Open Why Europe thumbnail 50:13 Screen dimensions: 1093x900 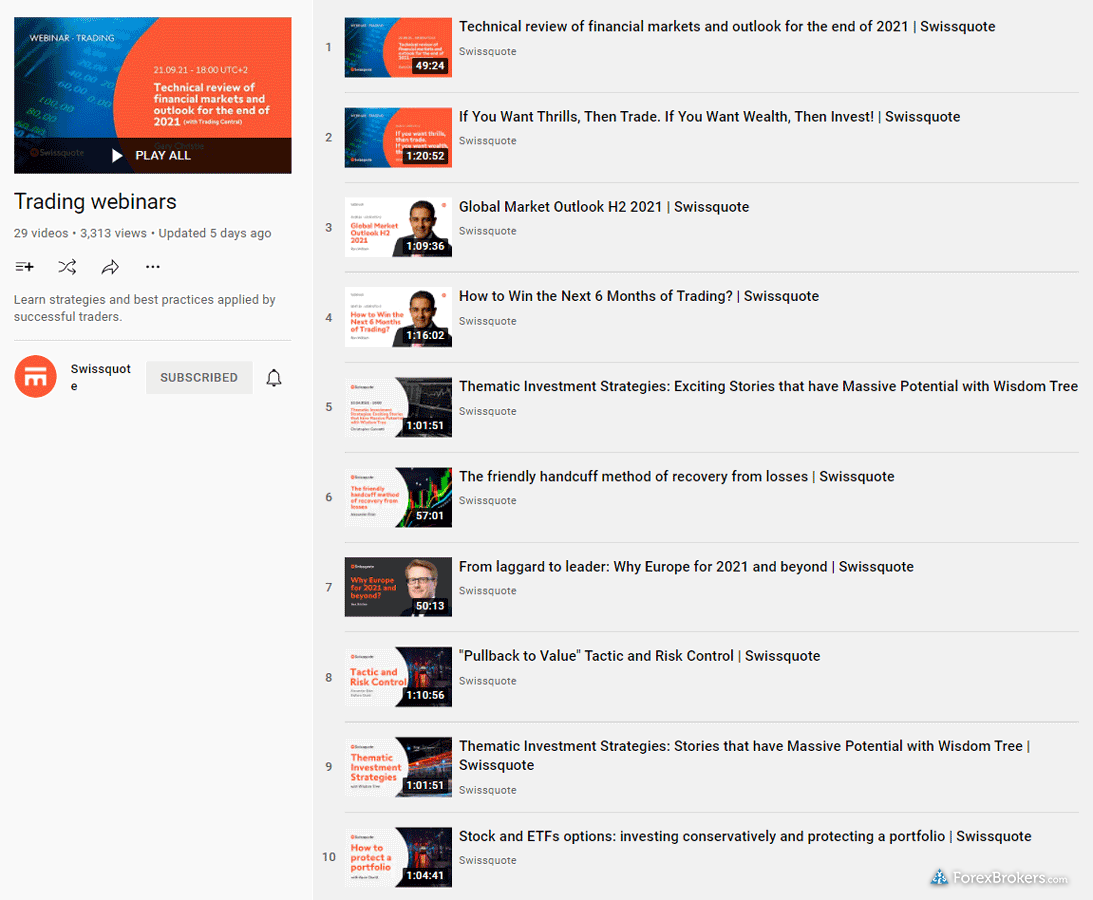point(398,587)
